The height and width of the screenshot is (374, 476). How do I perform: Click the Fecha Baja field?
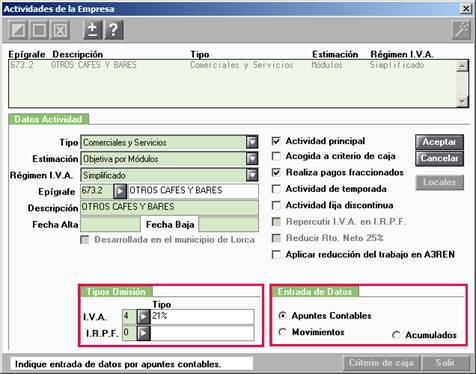click(228, 224)
